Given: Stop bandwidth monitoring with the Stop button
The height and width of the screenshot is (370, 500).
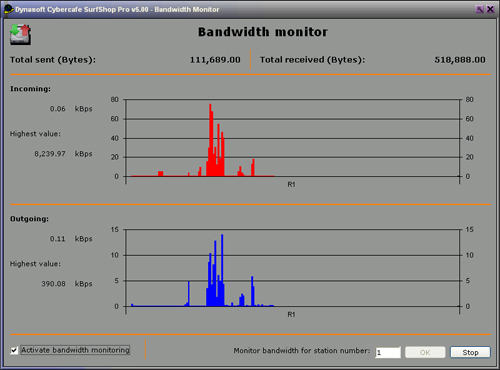Looking at the screenshot, I should 470,352.
